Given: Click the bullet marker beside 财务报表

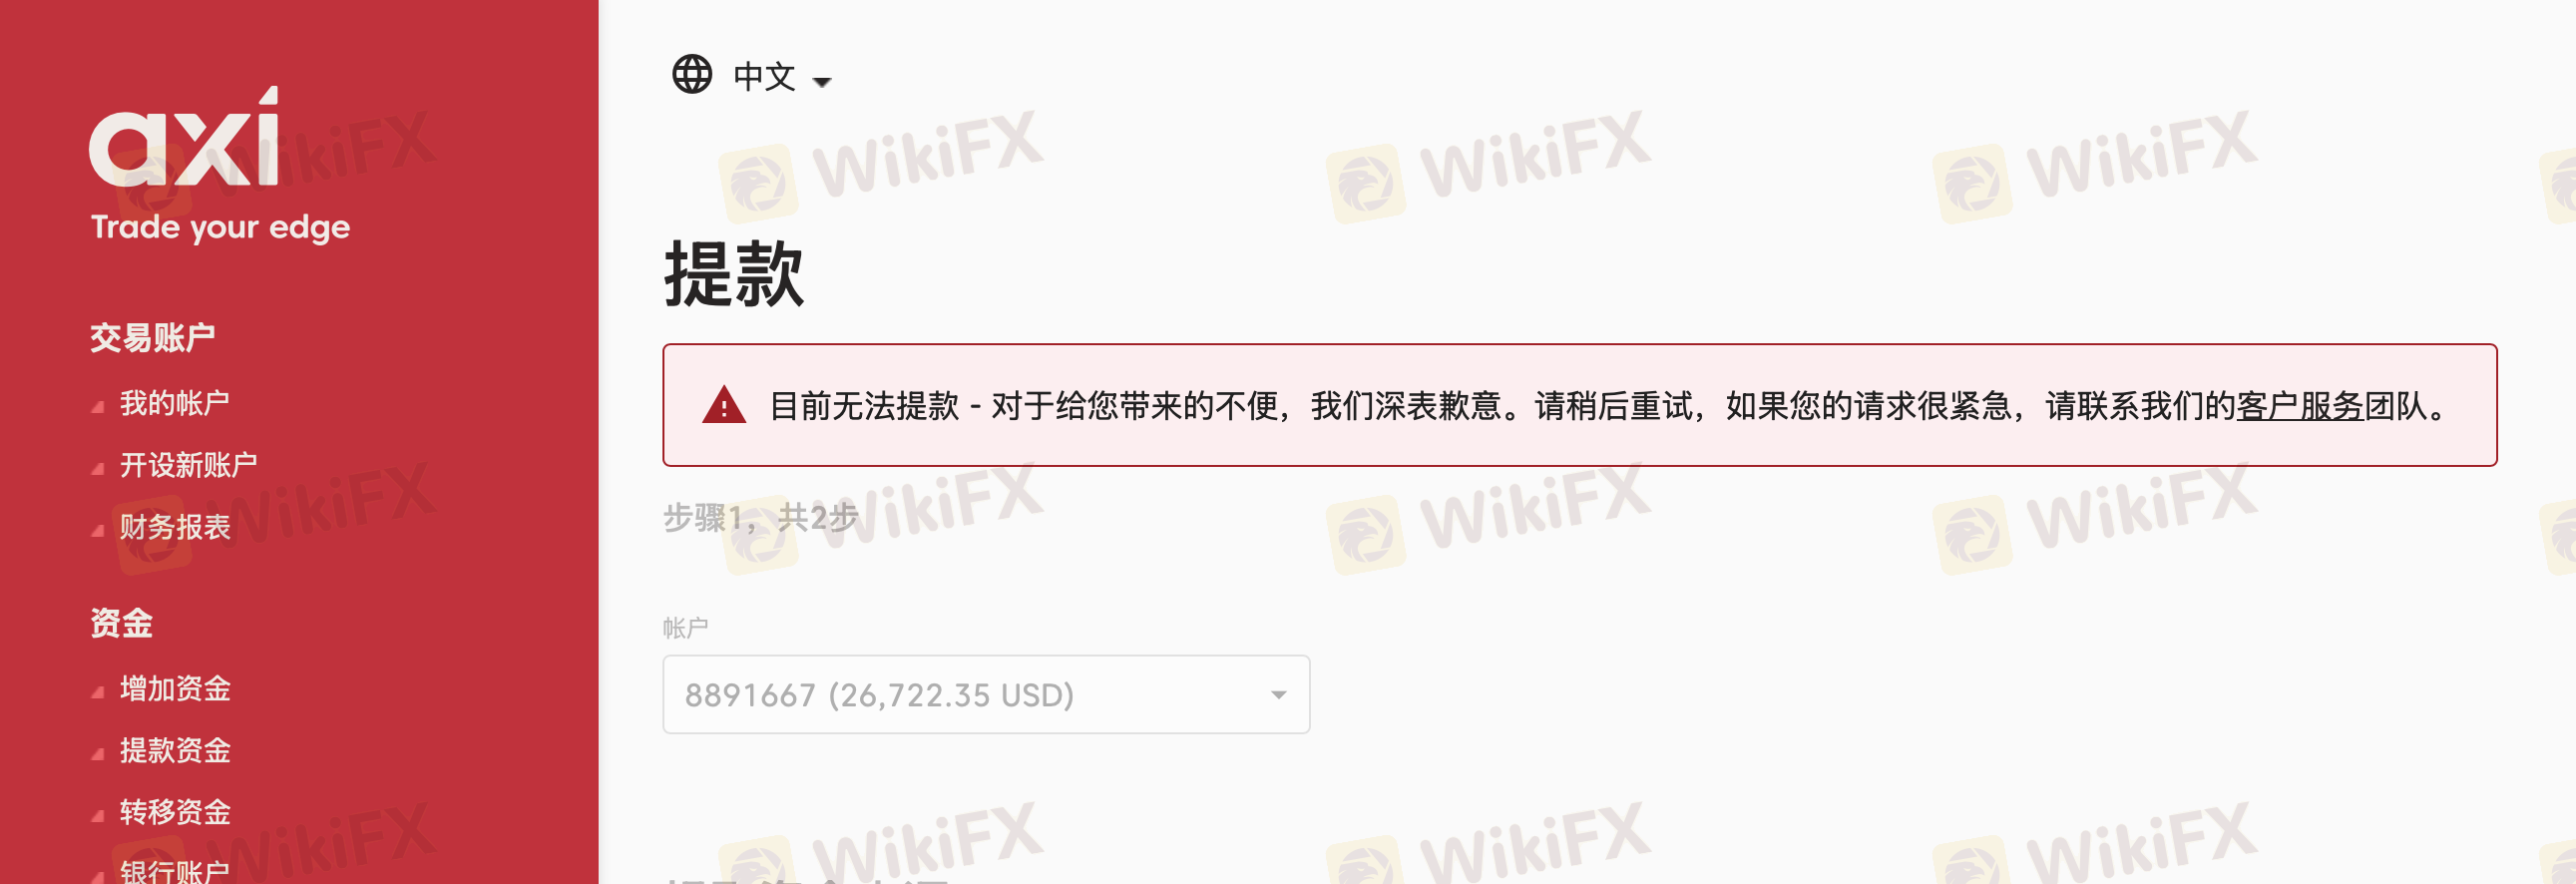Looking at the screenshot, I should [x=98, y=530].
